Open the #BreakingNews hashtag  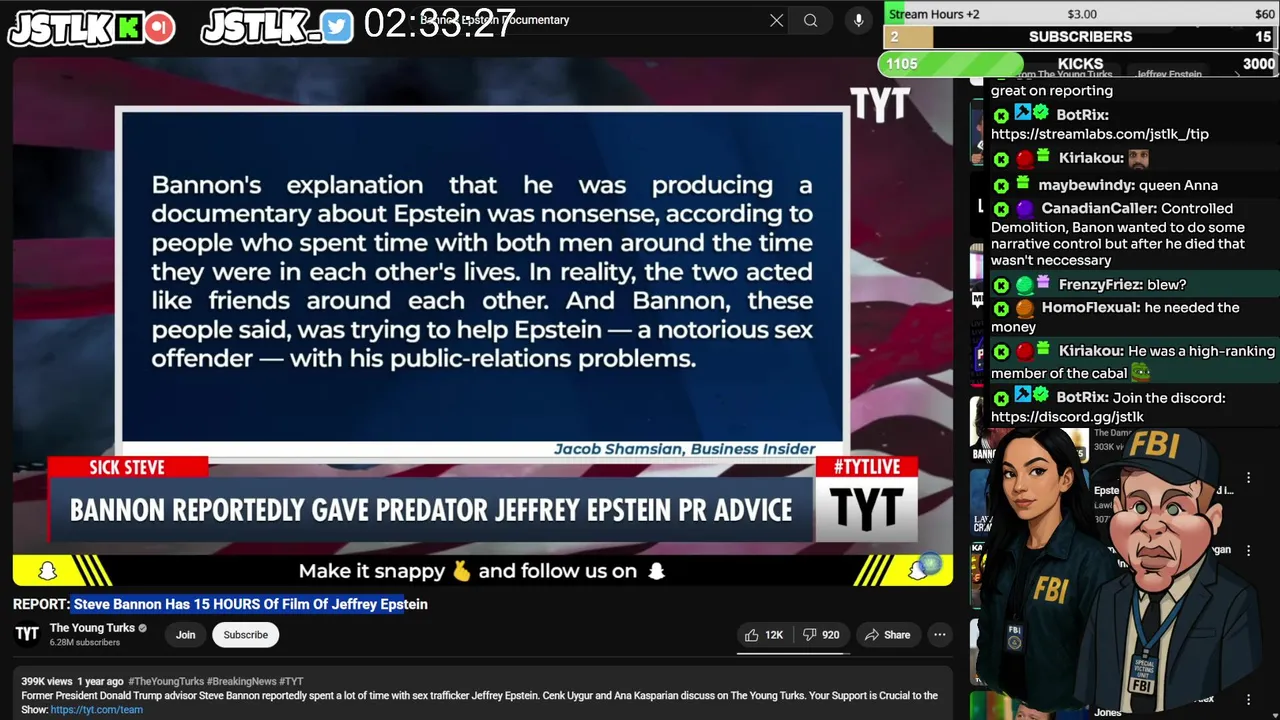pyautogui.click(x=241, y=682)
